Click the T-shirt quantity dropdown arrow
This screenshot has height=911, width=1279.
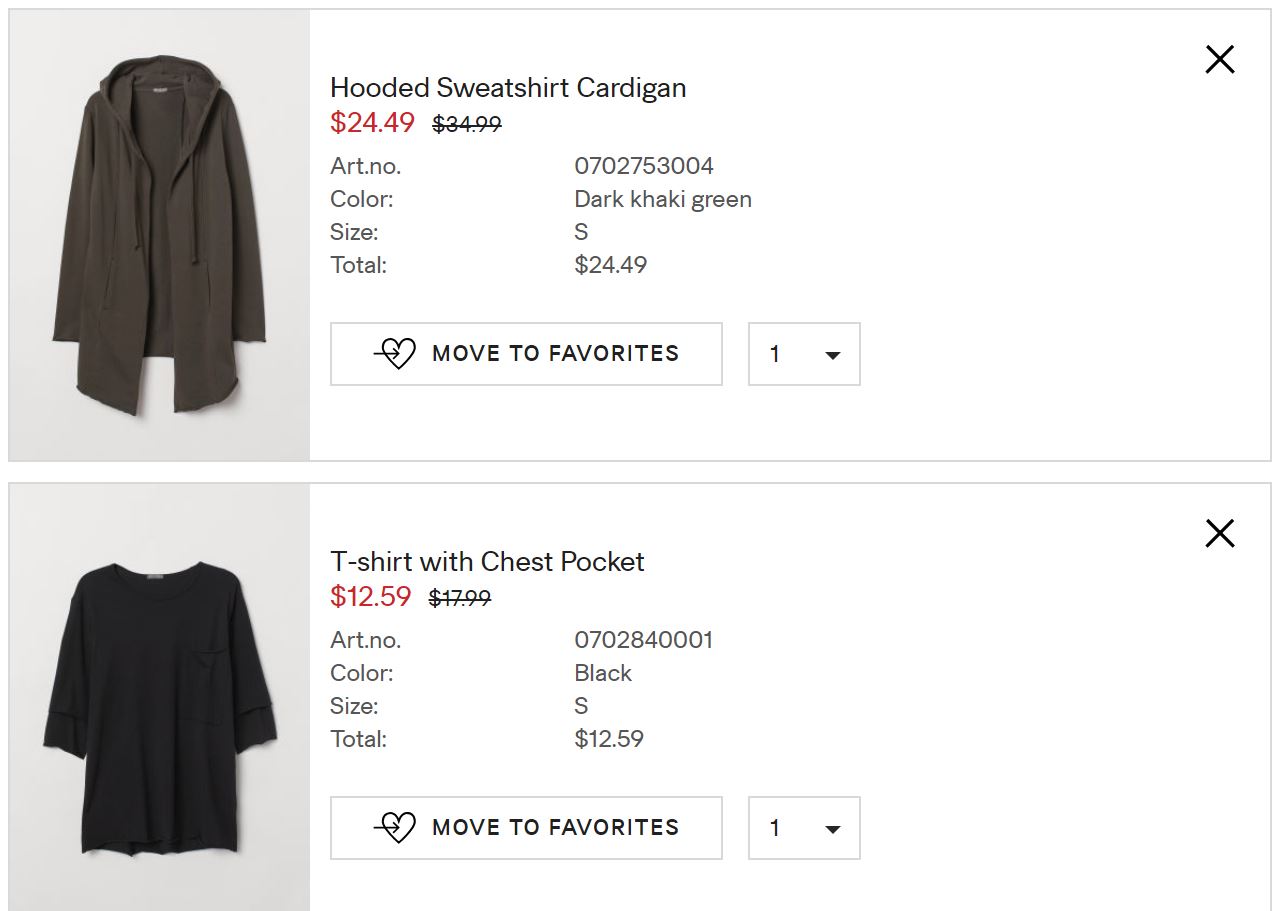tap(832, 829)
